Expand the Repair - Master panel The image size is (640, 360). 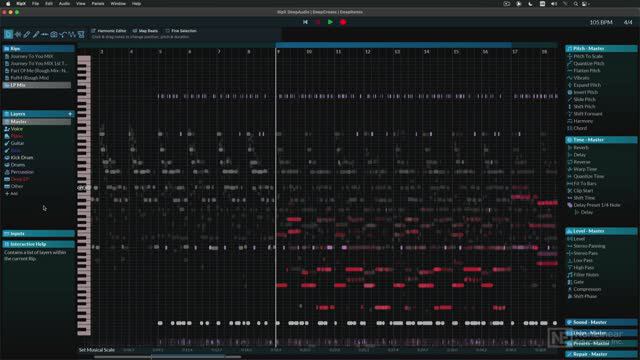[601, 354]
